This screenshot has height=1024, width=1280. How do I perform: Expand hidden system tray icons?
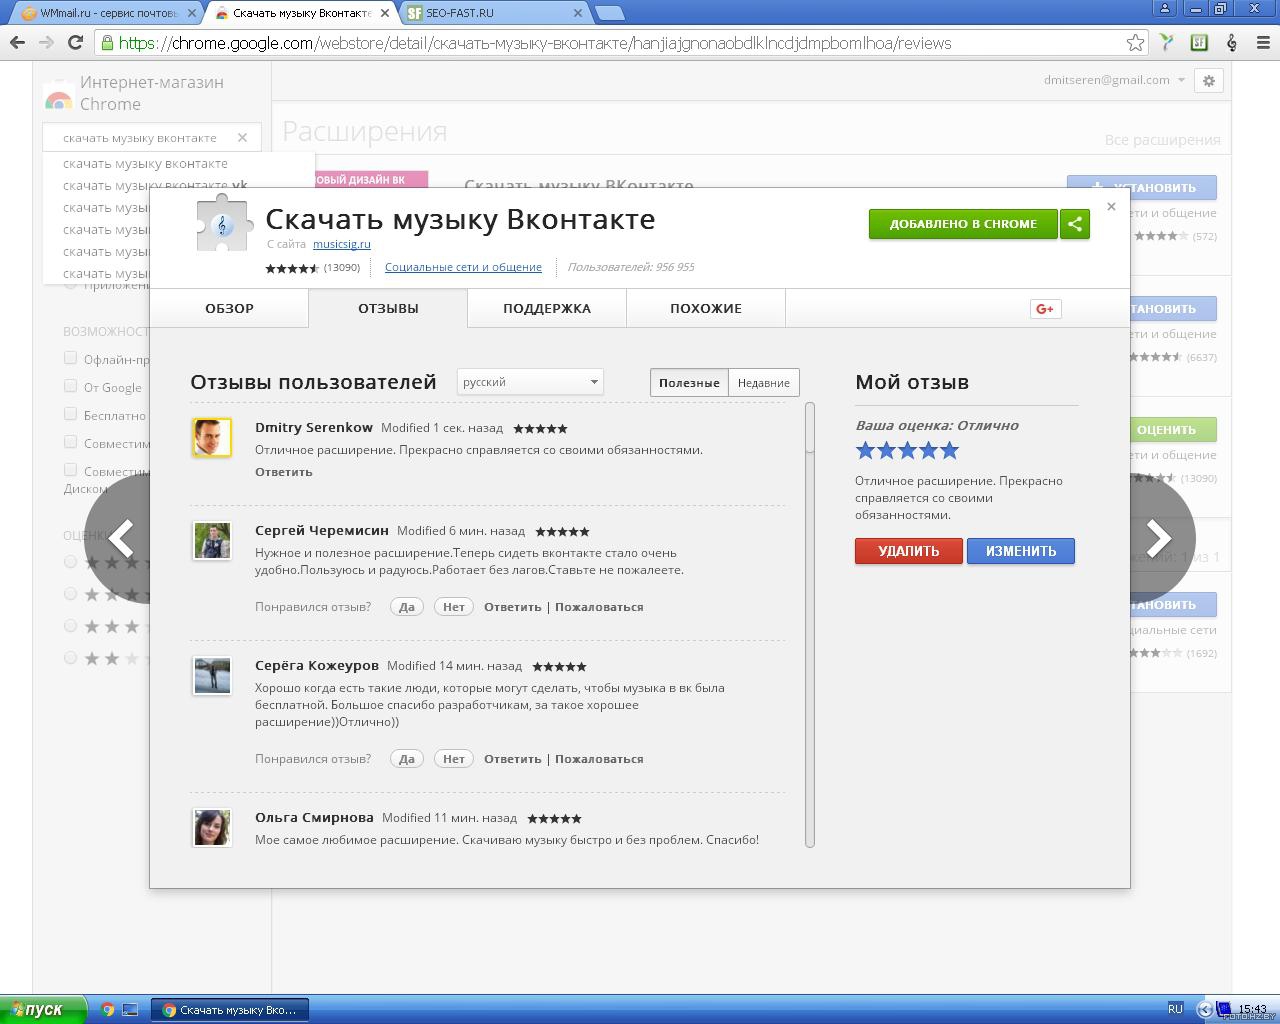[x=1204, y=1010]
